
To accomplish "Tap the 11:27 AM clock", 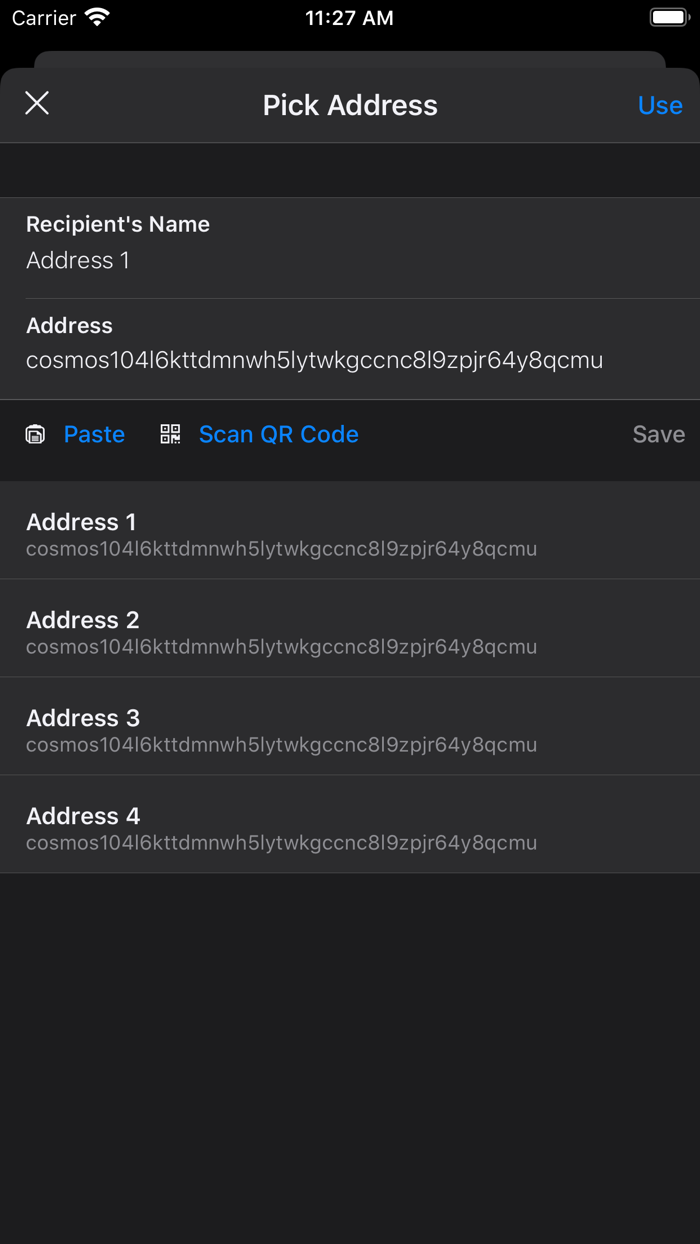I will coord(349,18).
